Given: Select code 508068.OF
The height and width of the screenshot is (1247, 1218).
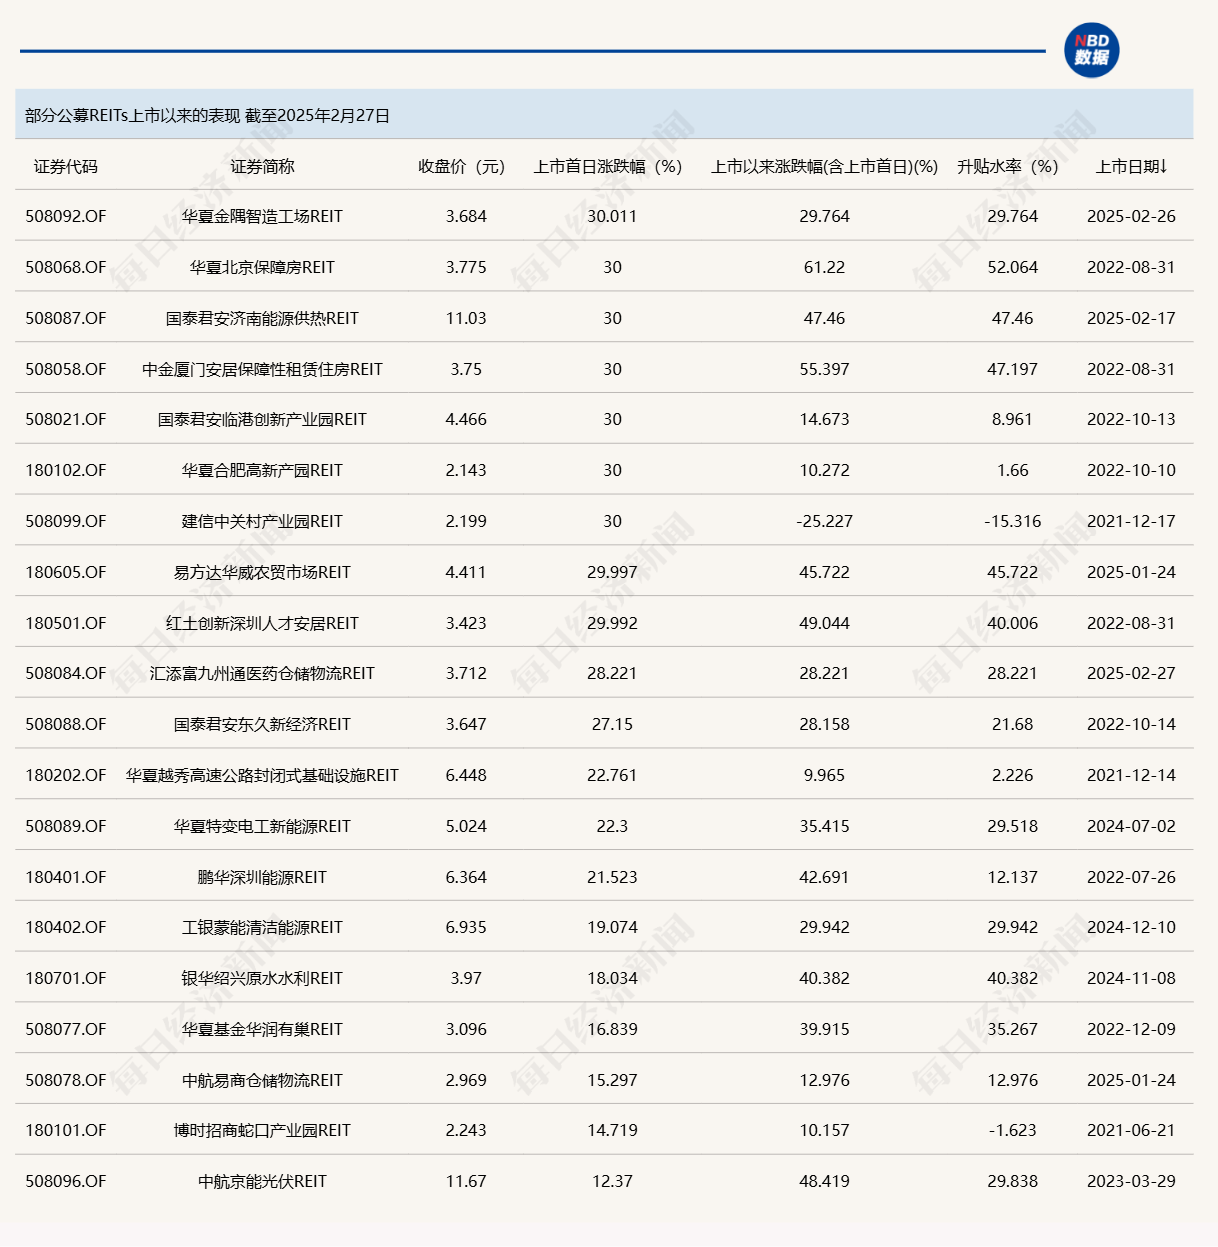Looking at the screenshot, I should (x=66, y=267).
